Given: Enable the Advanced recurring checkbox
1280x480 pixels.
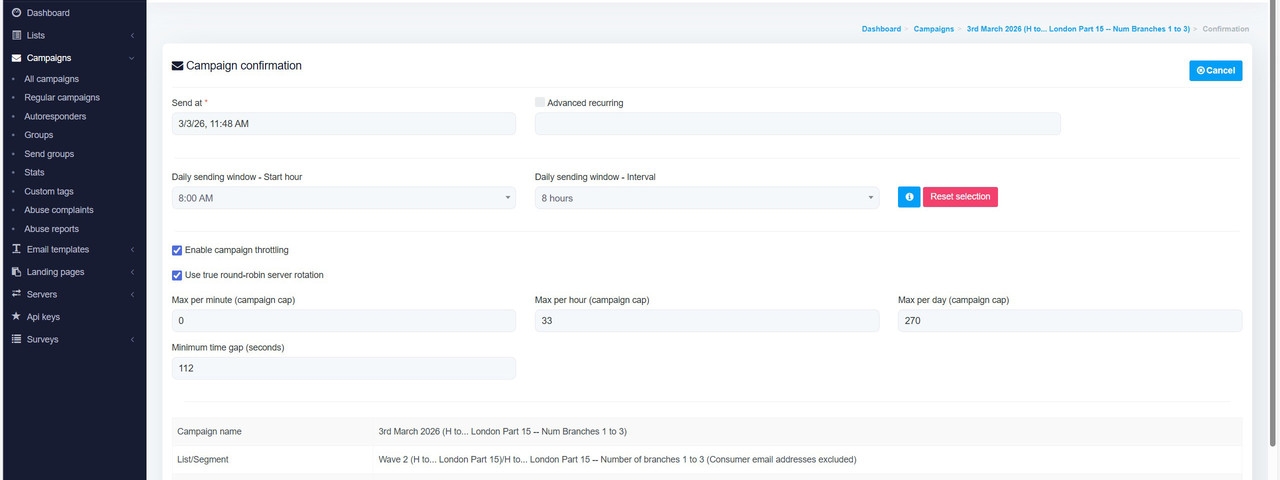Looking at the screenshot, I should [540, 102].
